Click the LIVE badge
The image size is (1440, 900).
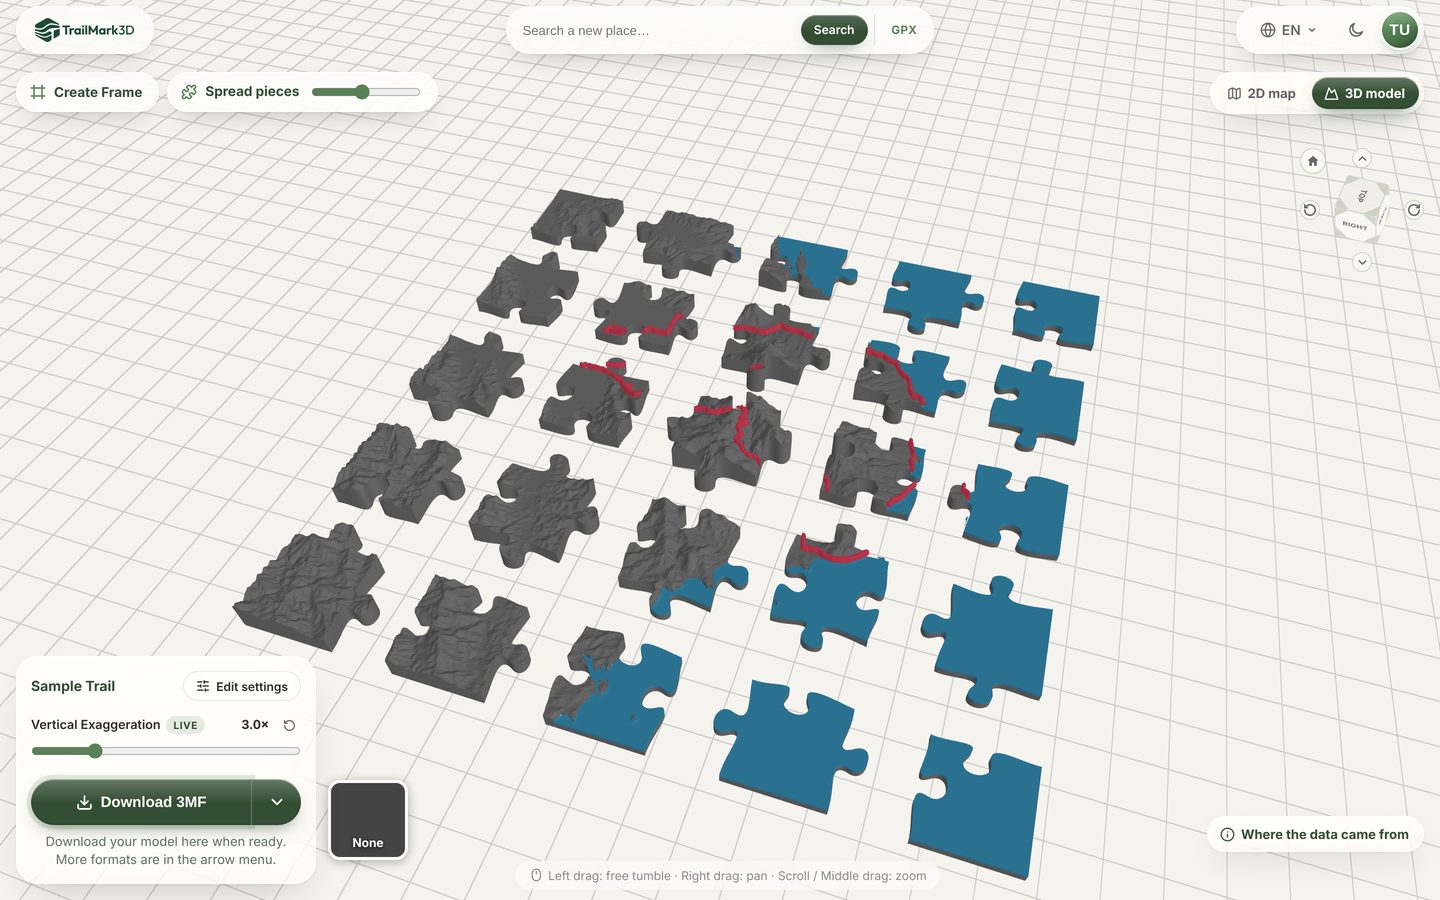click(185, 725)
